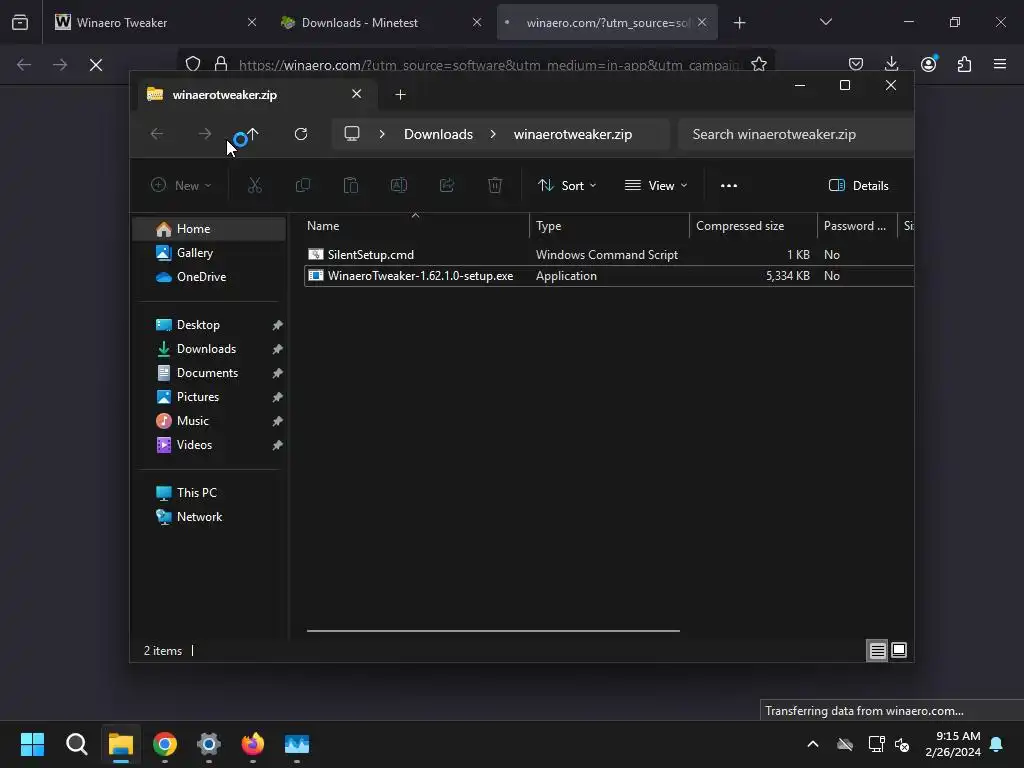Open the New item dropdown
This screenshot has width=1024, height=768.
(x=181, y=185)
